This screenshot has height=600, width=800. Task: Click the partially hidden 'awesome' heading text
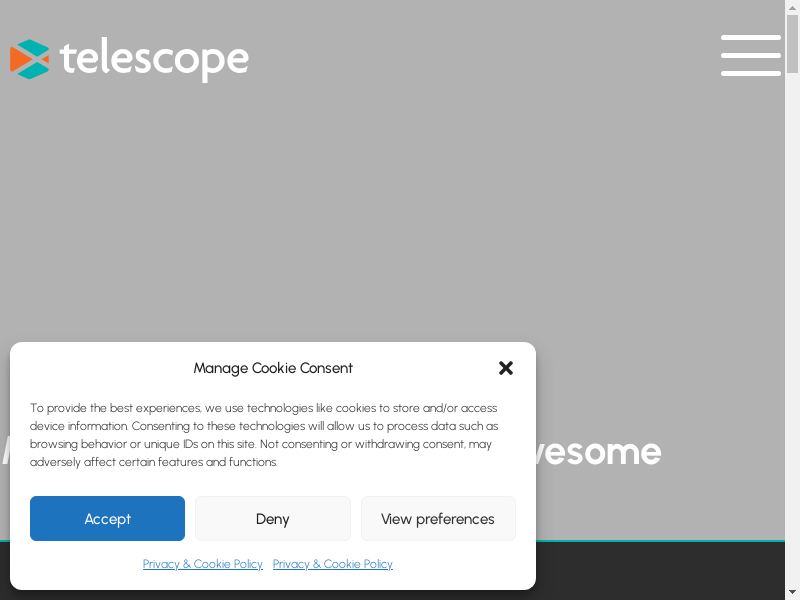[x=600, y=452]
